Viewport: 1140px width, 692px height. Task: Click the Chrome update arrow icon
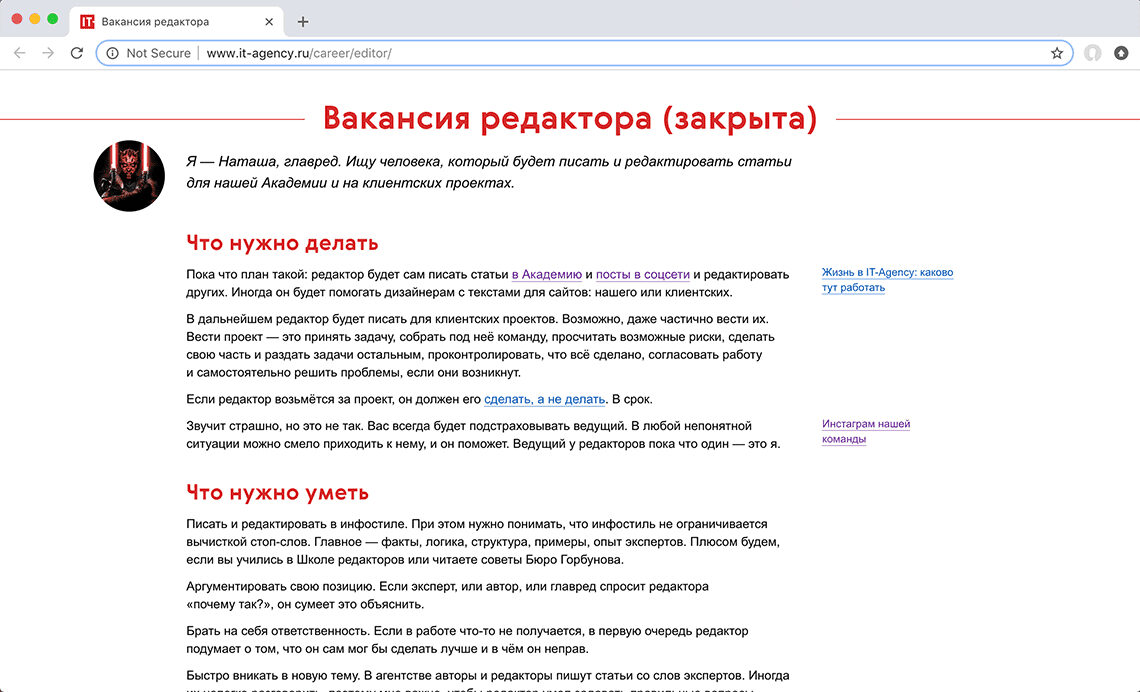pos(1121,53)
